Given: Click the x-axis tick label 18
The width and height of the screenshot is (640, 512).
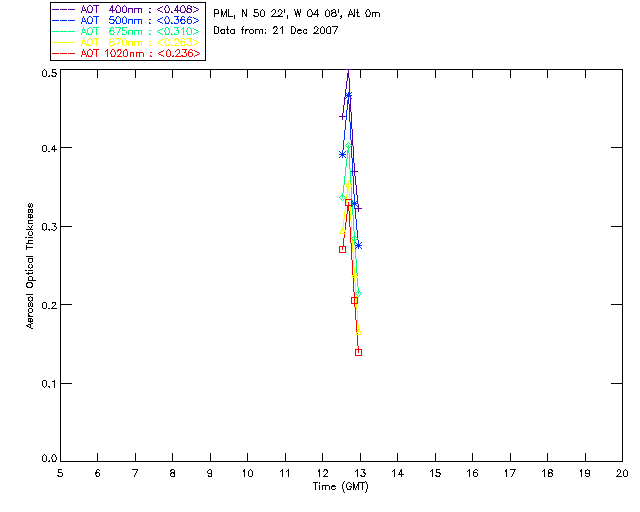Looking at the screenshot, I should tap(547, 473).
